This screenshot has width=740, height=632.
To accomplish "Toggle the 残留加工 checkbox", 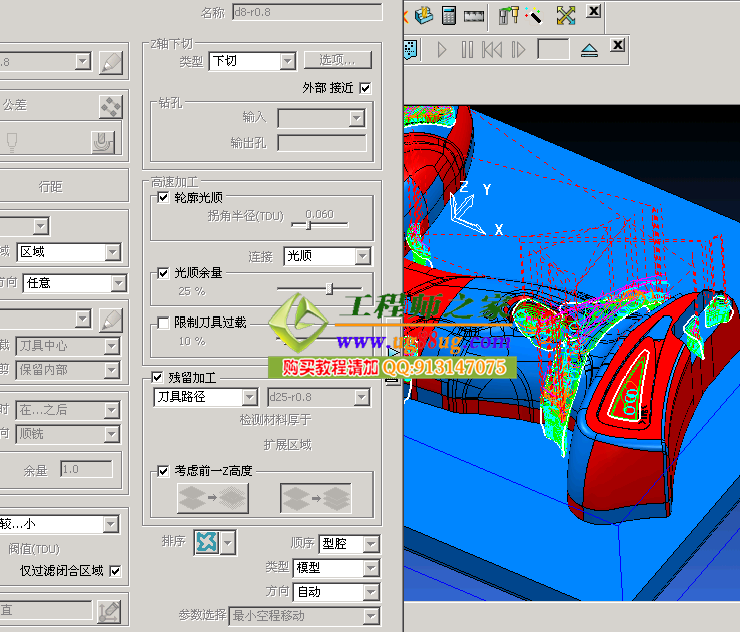I will 157,378.
